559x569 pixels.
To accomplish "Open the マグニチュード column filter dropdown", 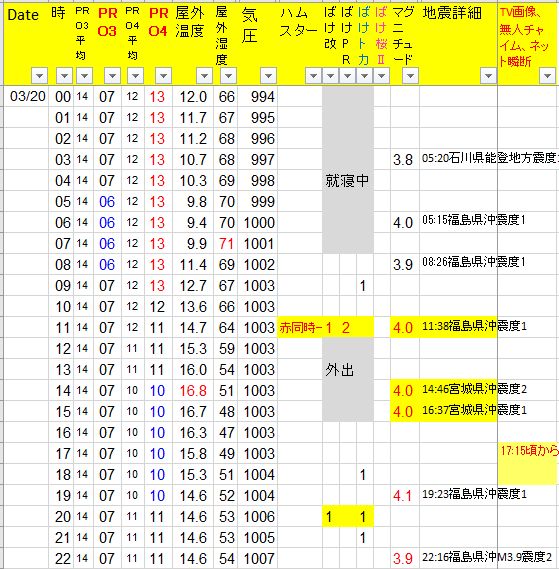I will [410, 76].
